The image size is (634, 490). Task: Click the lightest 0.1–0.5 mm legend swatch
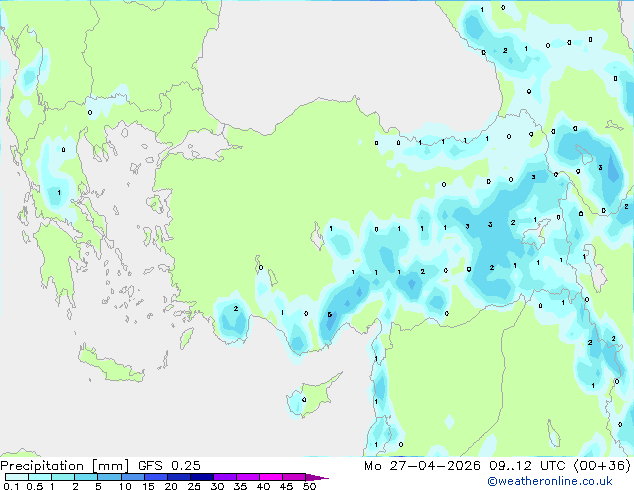tap(17, 477)
